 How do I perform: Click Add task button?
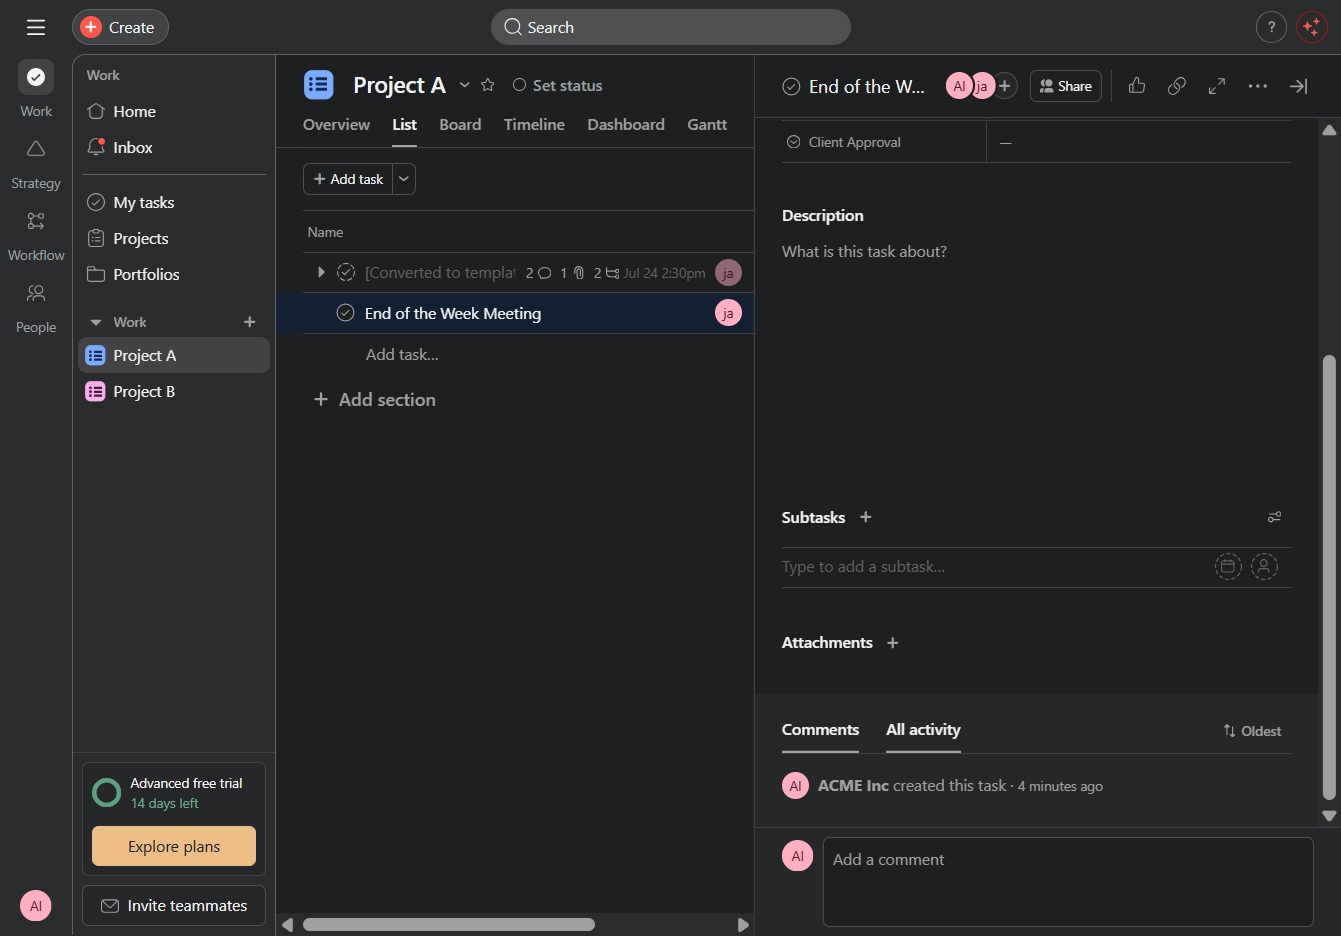348,179
